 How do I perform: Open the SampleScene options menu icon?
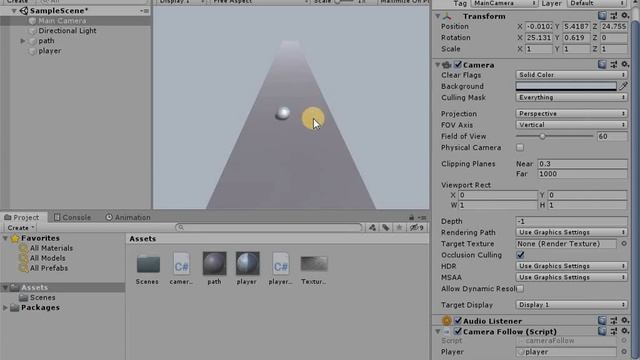[x=144, y=11]
